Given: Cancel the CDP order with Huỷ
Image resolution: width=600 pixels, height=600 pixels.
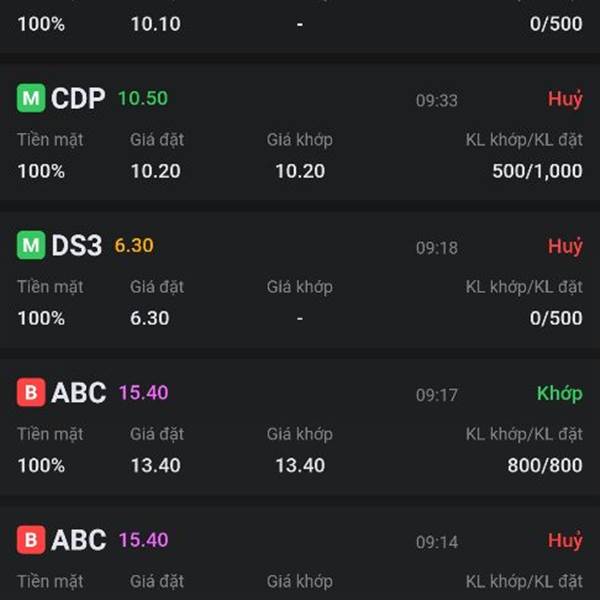Looking at the screenshot, I should point(565,99).
